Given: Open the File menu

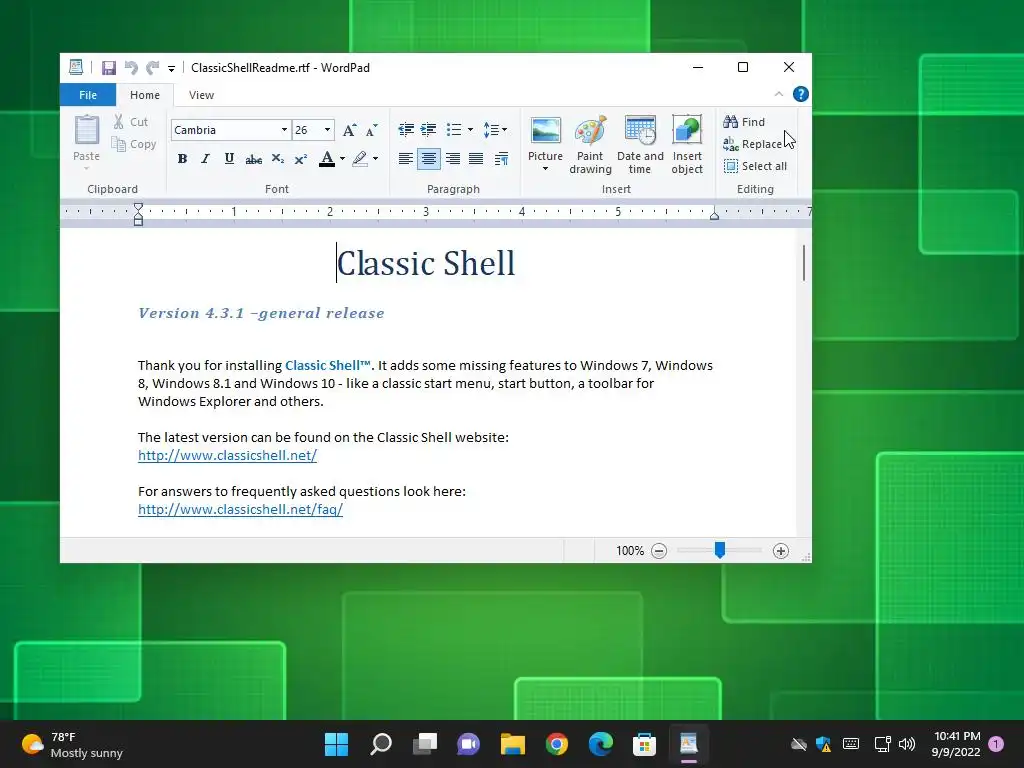Looking at the screenshot, I should pyautogui.click(x=88, y=95).
